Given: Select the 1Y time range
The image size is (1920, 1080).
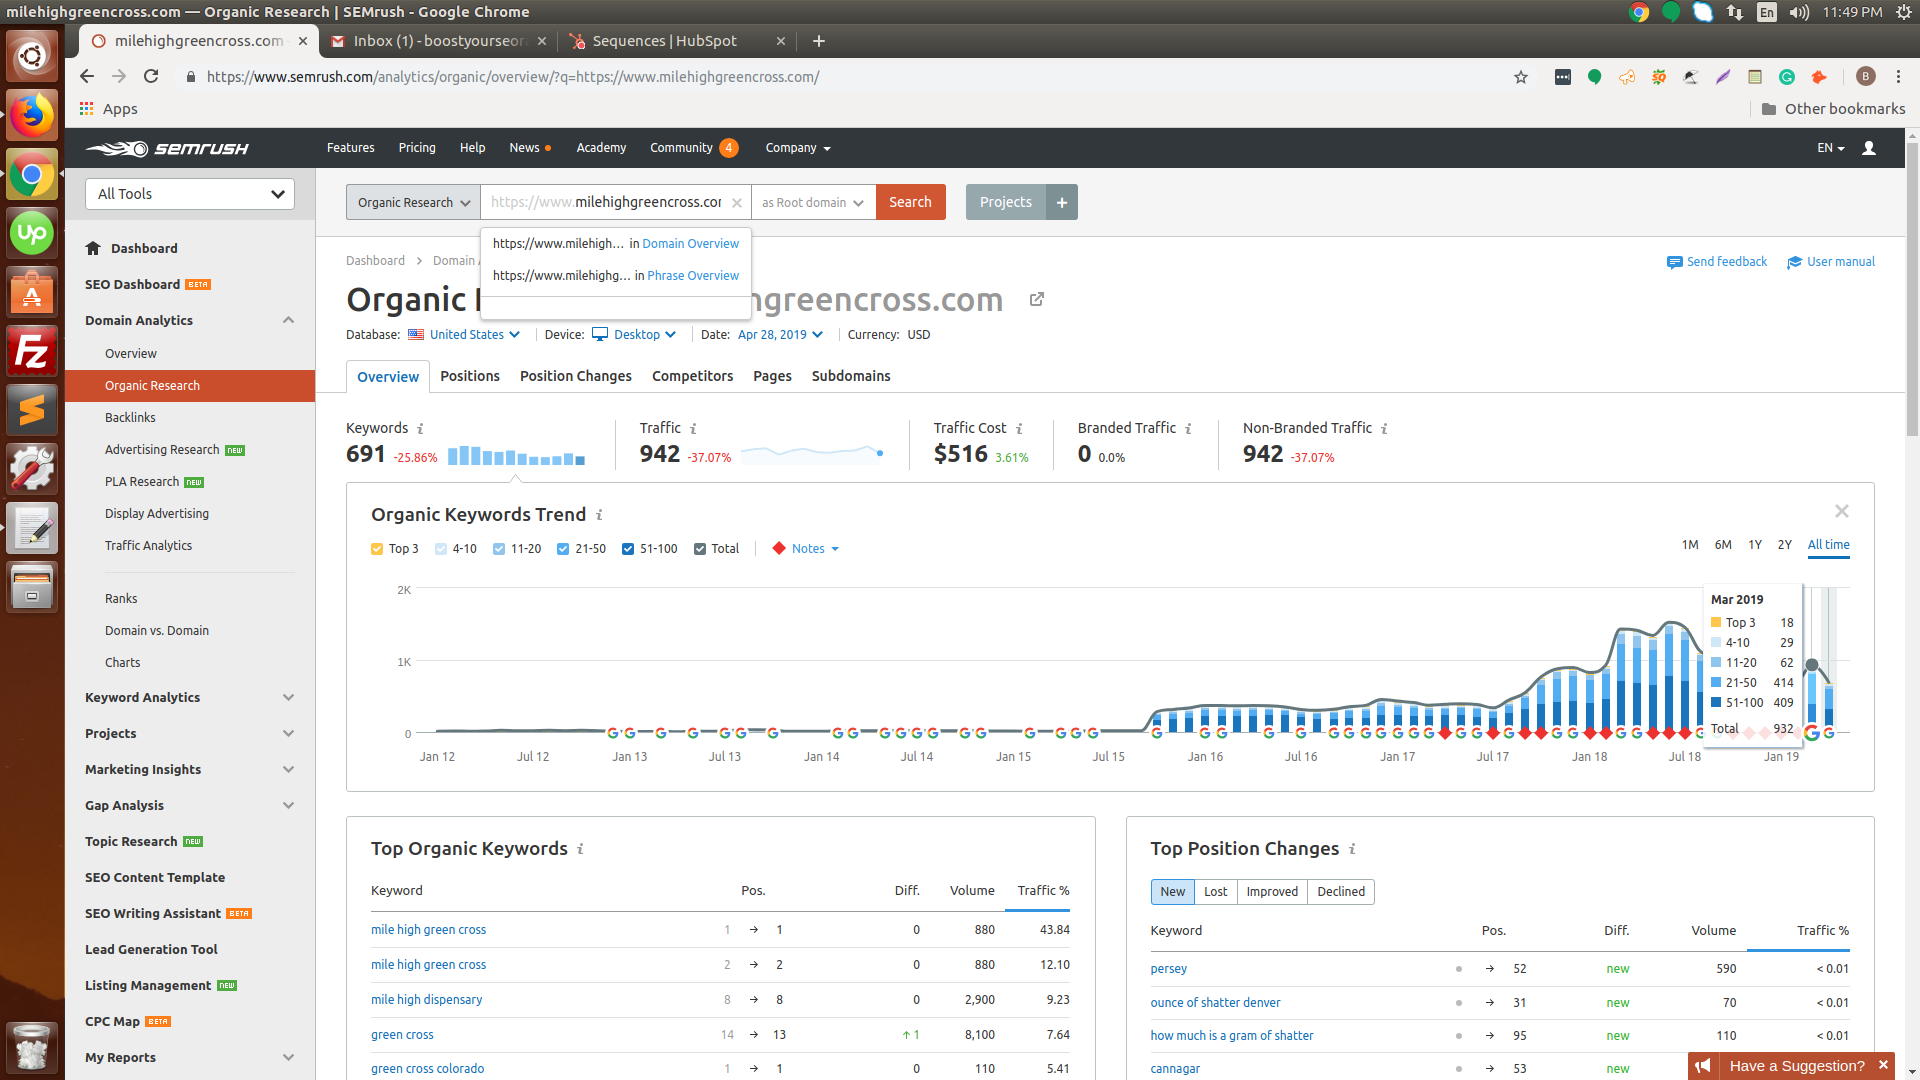Looking at the screenshot, I should tap(1754, 545).
